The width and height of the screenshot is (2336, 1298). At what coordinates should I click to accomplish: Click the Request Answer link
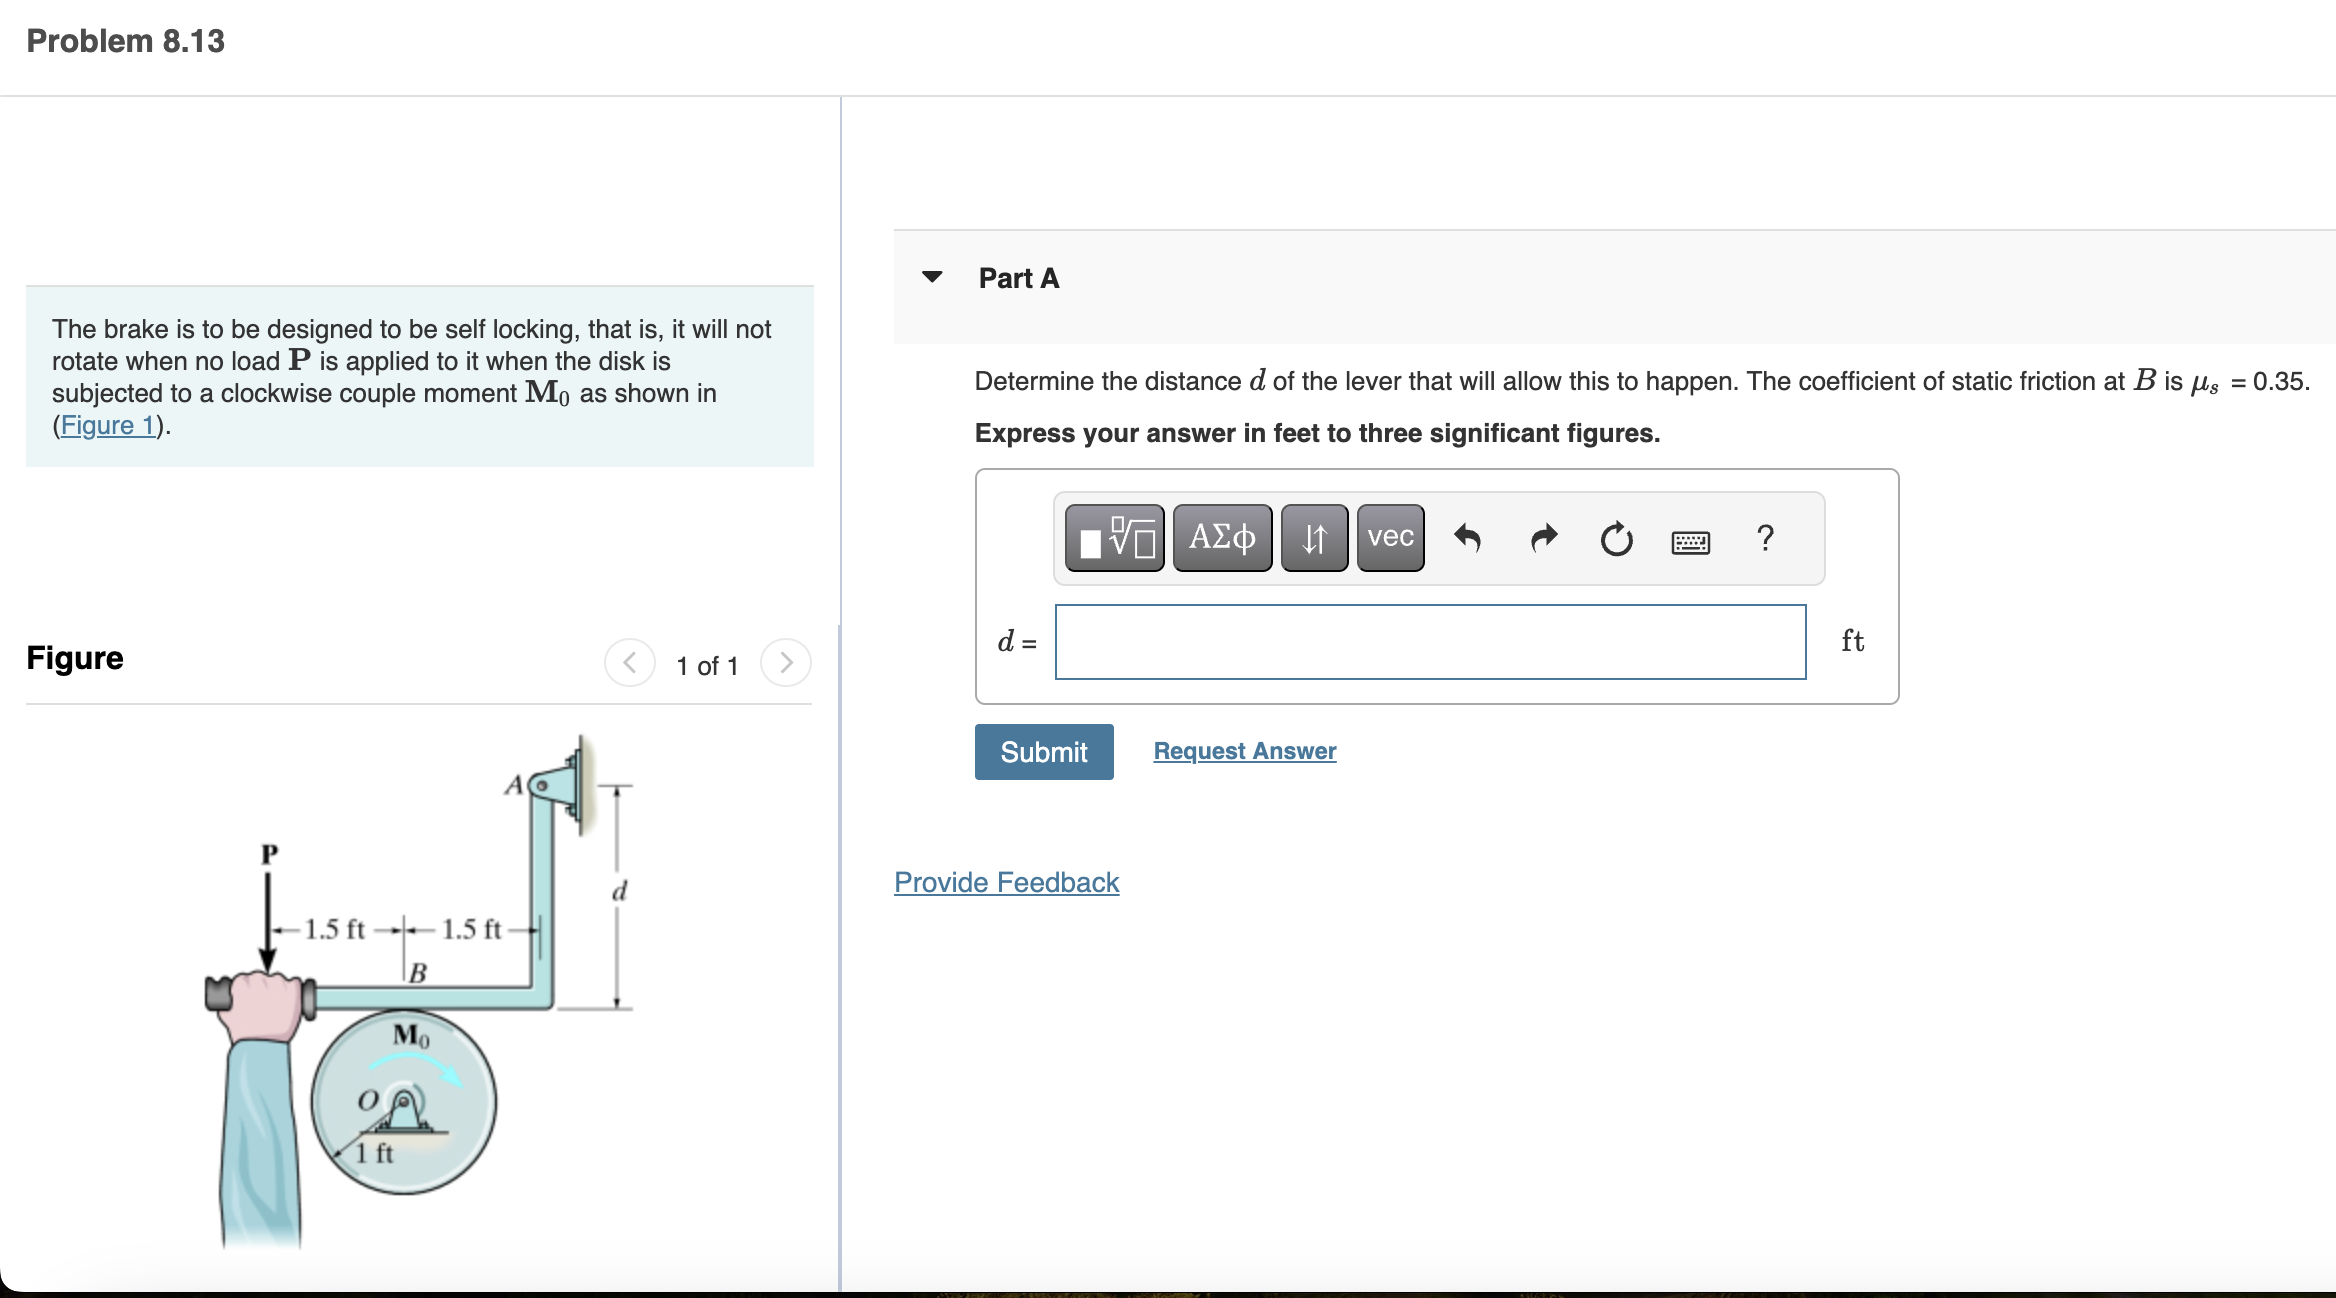click(1244, 750)
